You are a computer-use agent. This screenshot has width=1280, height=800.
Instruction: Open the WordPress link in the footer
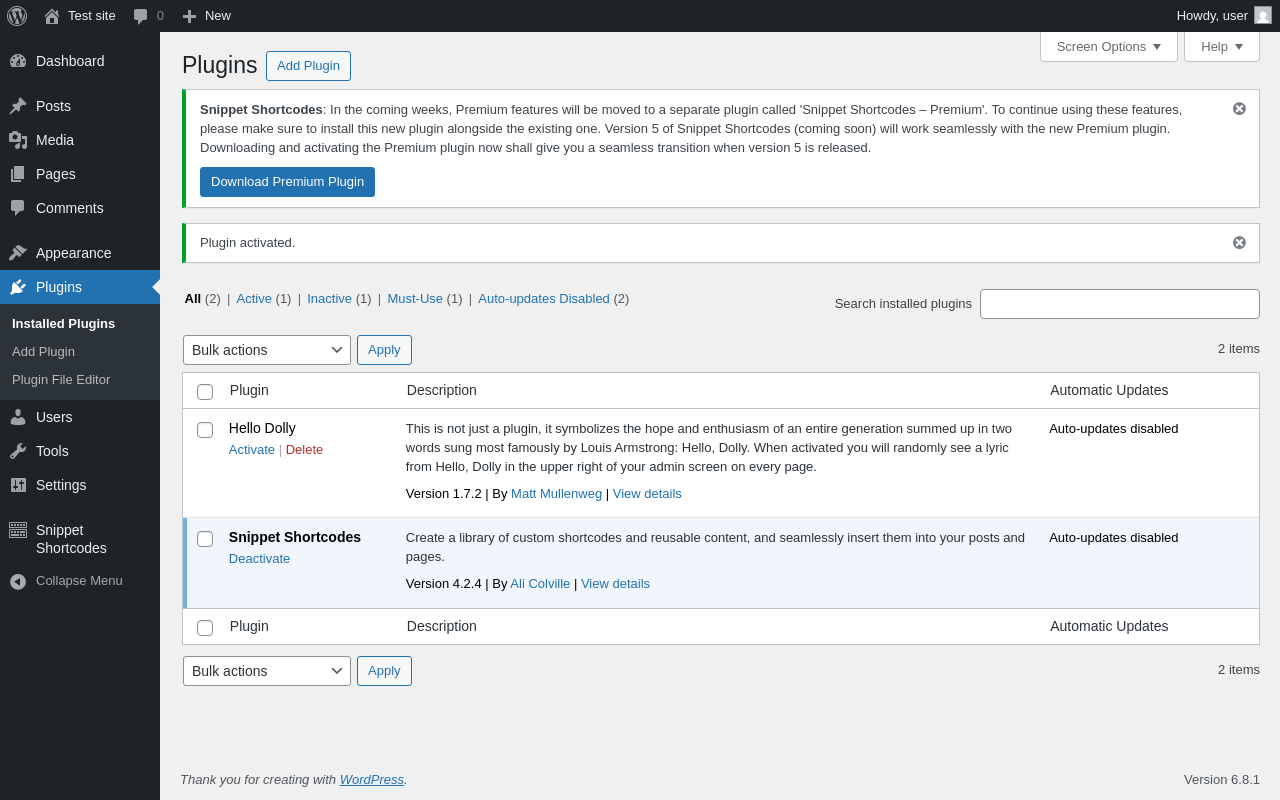372,780
